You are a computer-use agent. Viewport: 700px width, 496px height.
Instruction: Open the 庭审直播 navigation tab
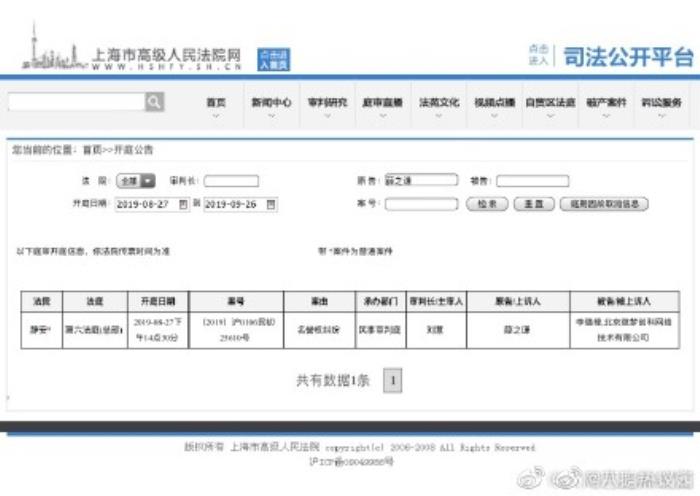[382, 107]
